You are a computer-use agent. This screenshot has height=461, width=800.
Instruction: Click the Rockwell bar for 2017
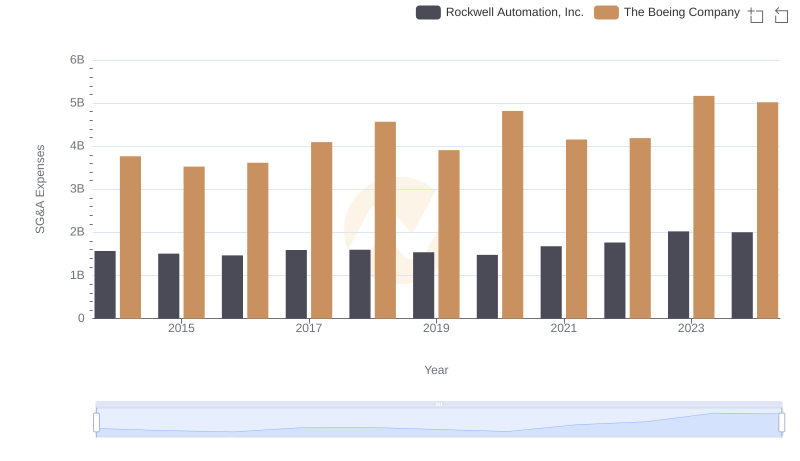point(296,284)
